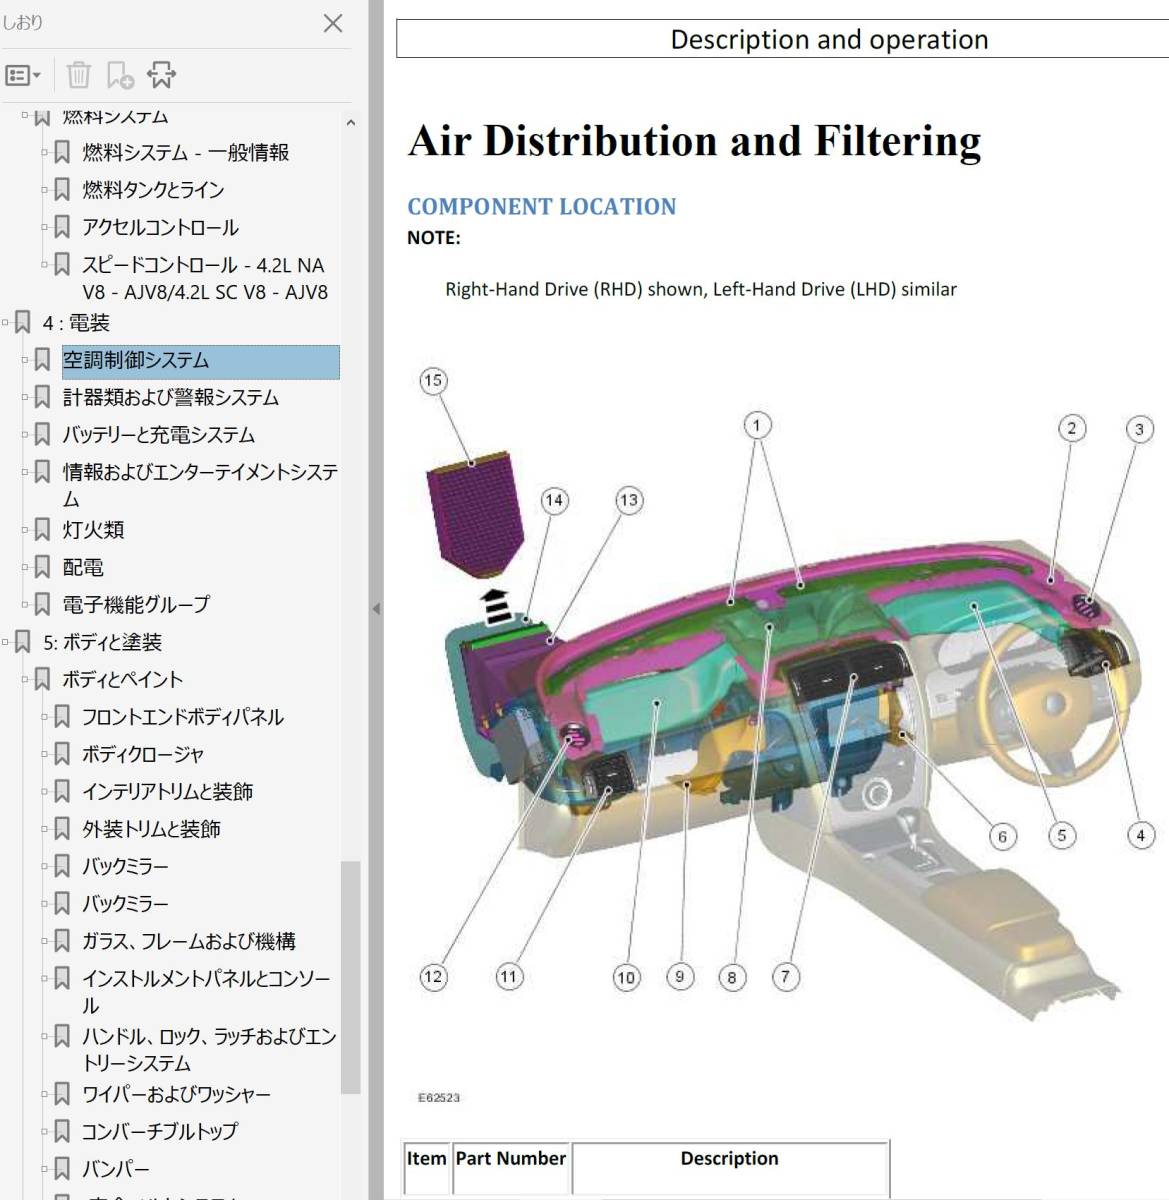The height and width of the screenshot is (1200, 1169).
Task: Click bookmark icon beside 4 : 電装
Action: tap(23, 323)
